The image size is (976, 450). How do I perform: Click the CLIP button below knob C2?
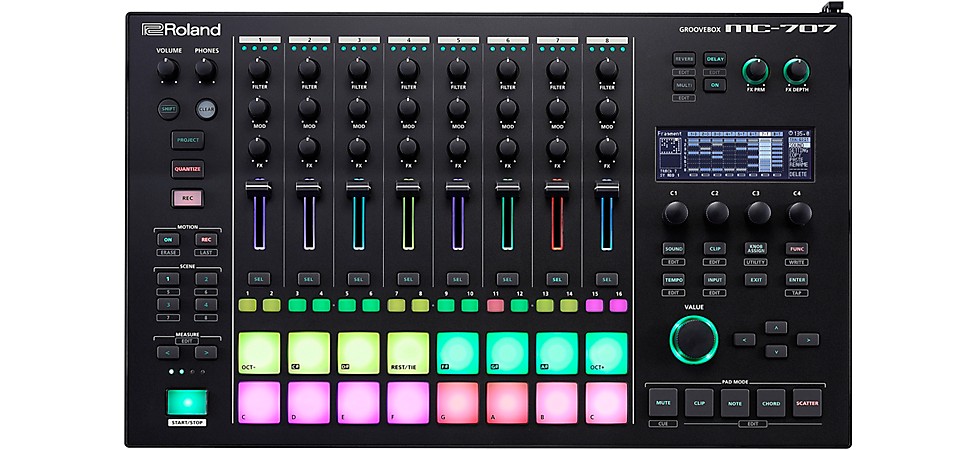[715, 248]
